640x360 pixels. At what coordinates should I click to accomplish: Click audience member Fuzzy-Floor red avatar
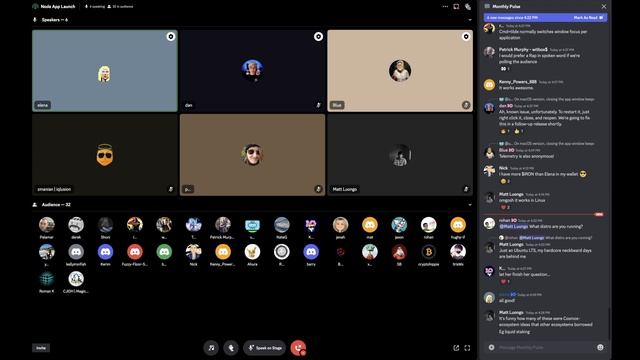pos(135,252)
